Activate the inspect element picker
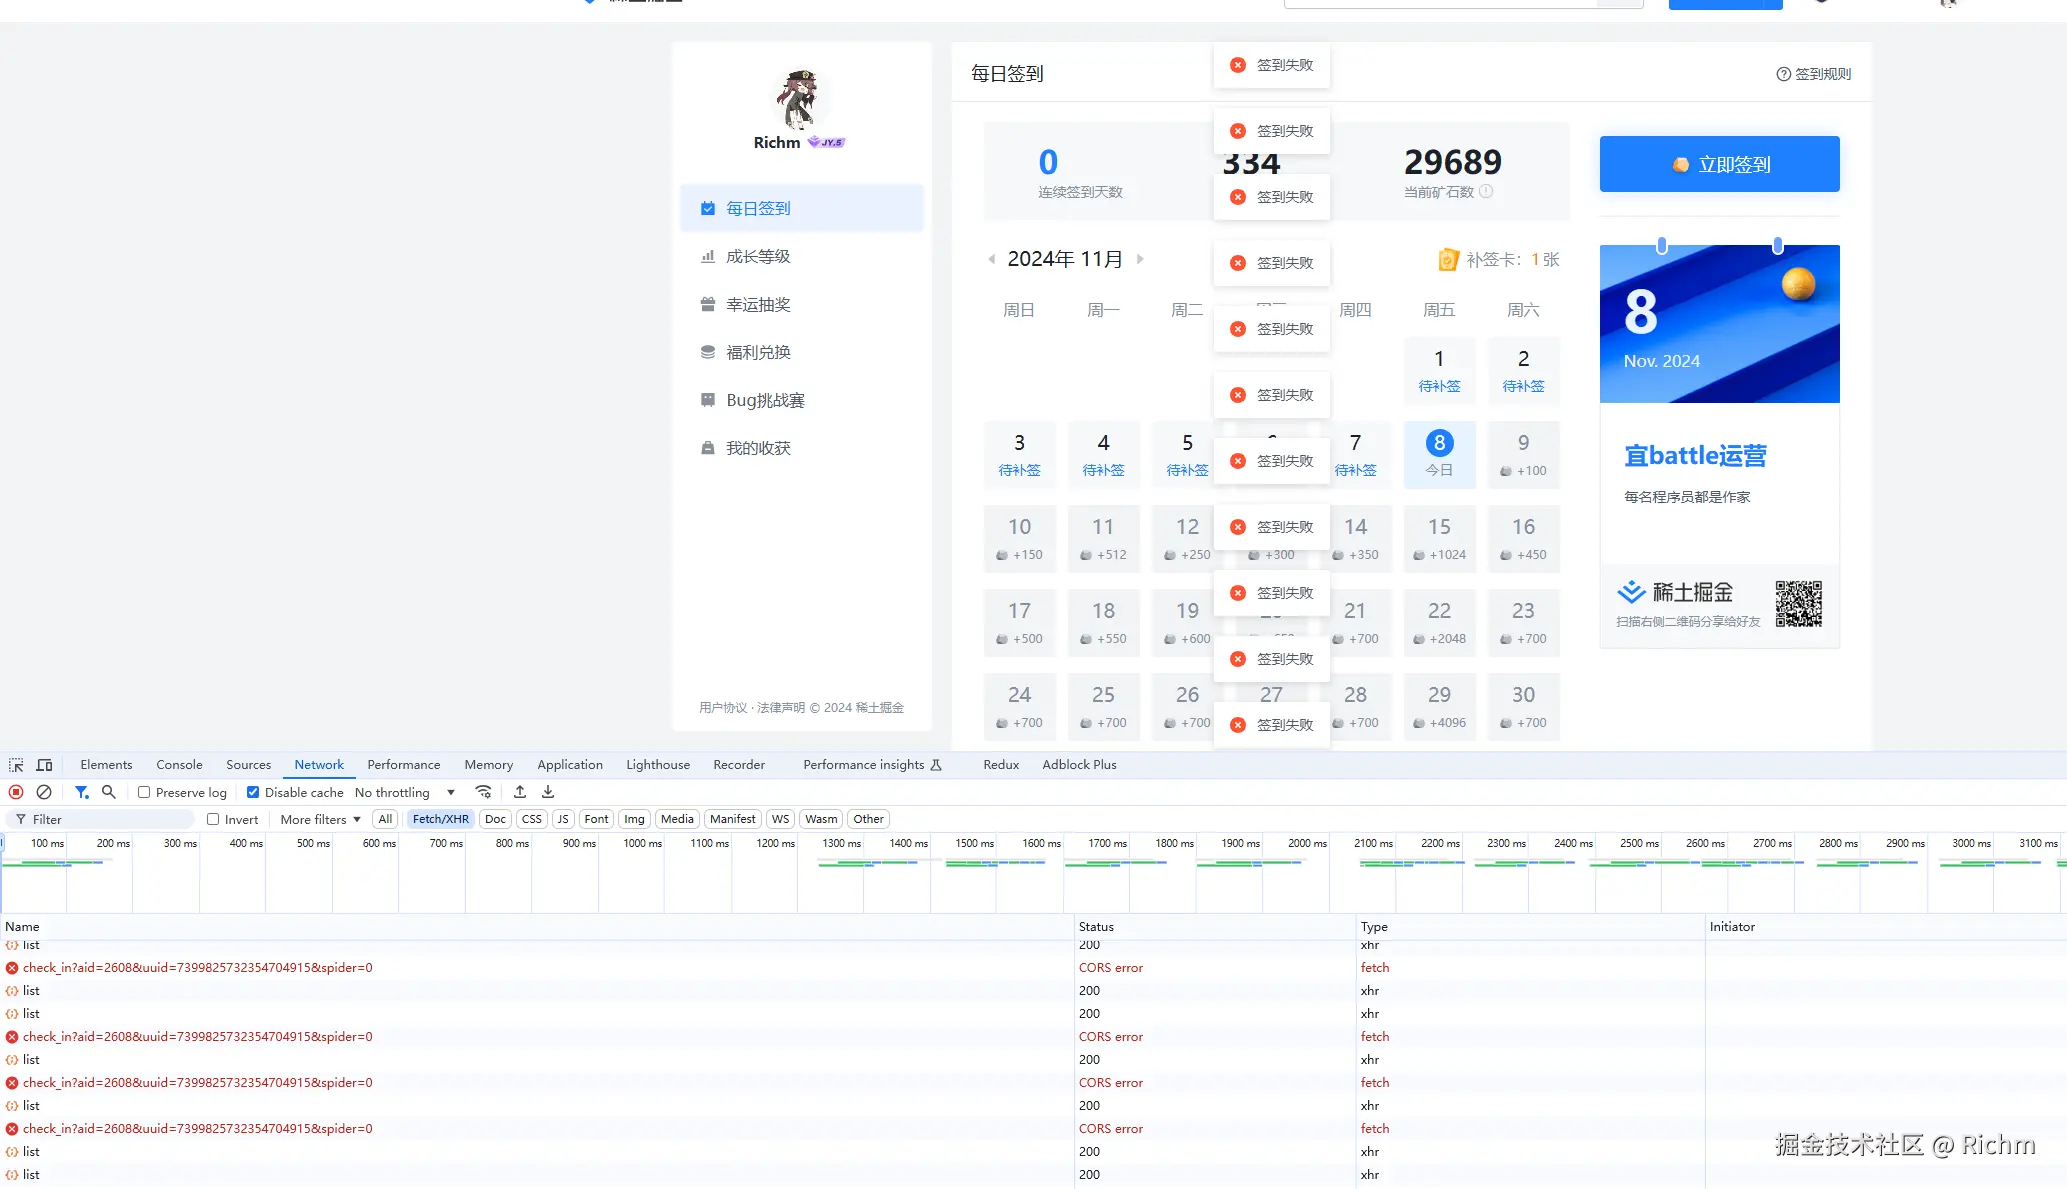This screenshot has width=2067, height=1189. [16, 765]
